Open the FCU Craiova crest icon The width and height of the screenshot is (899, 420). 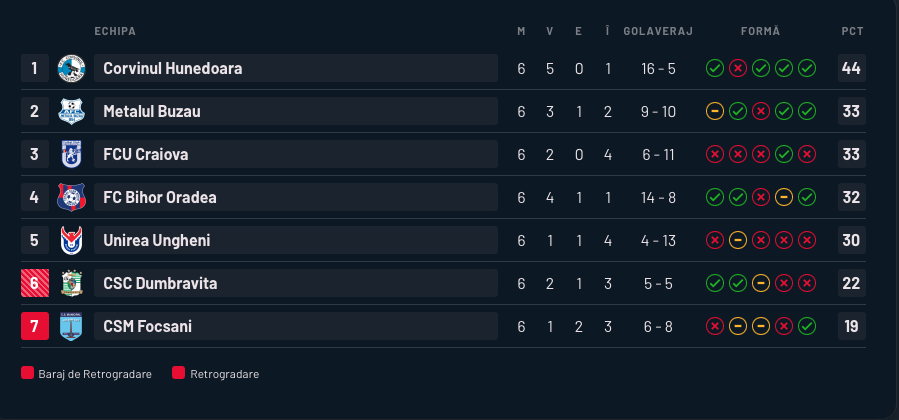pyautogui.click(x=71, y=154)
